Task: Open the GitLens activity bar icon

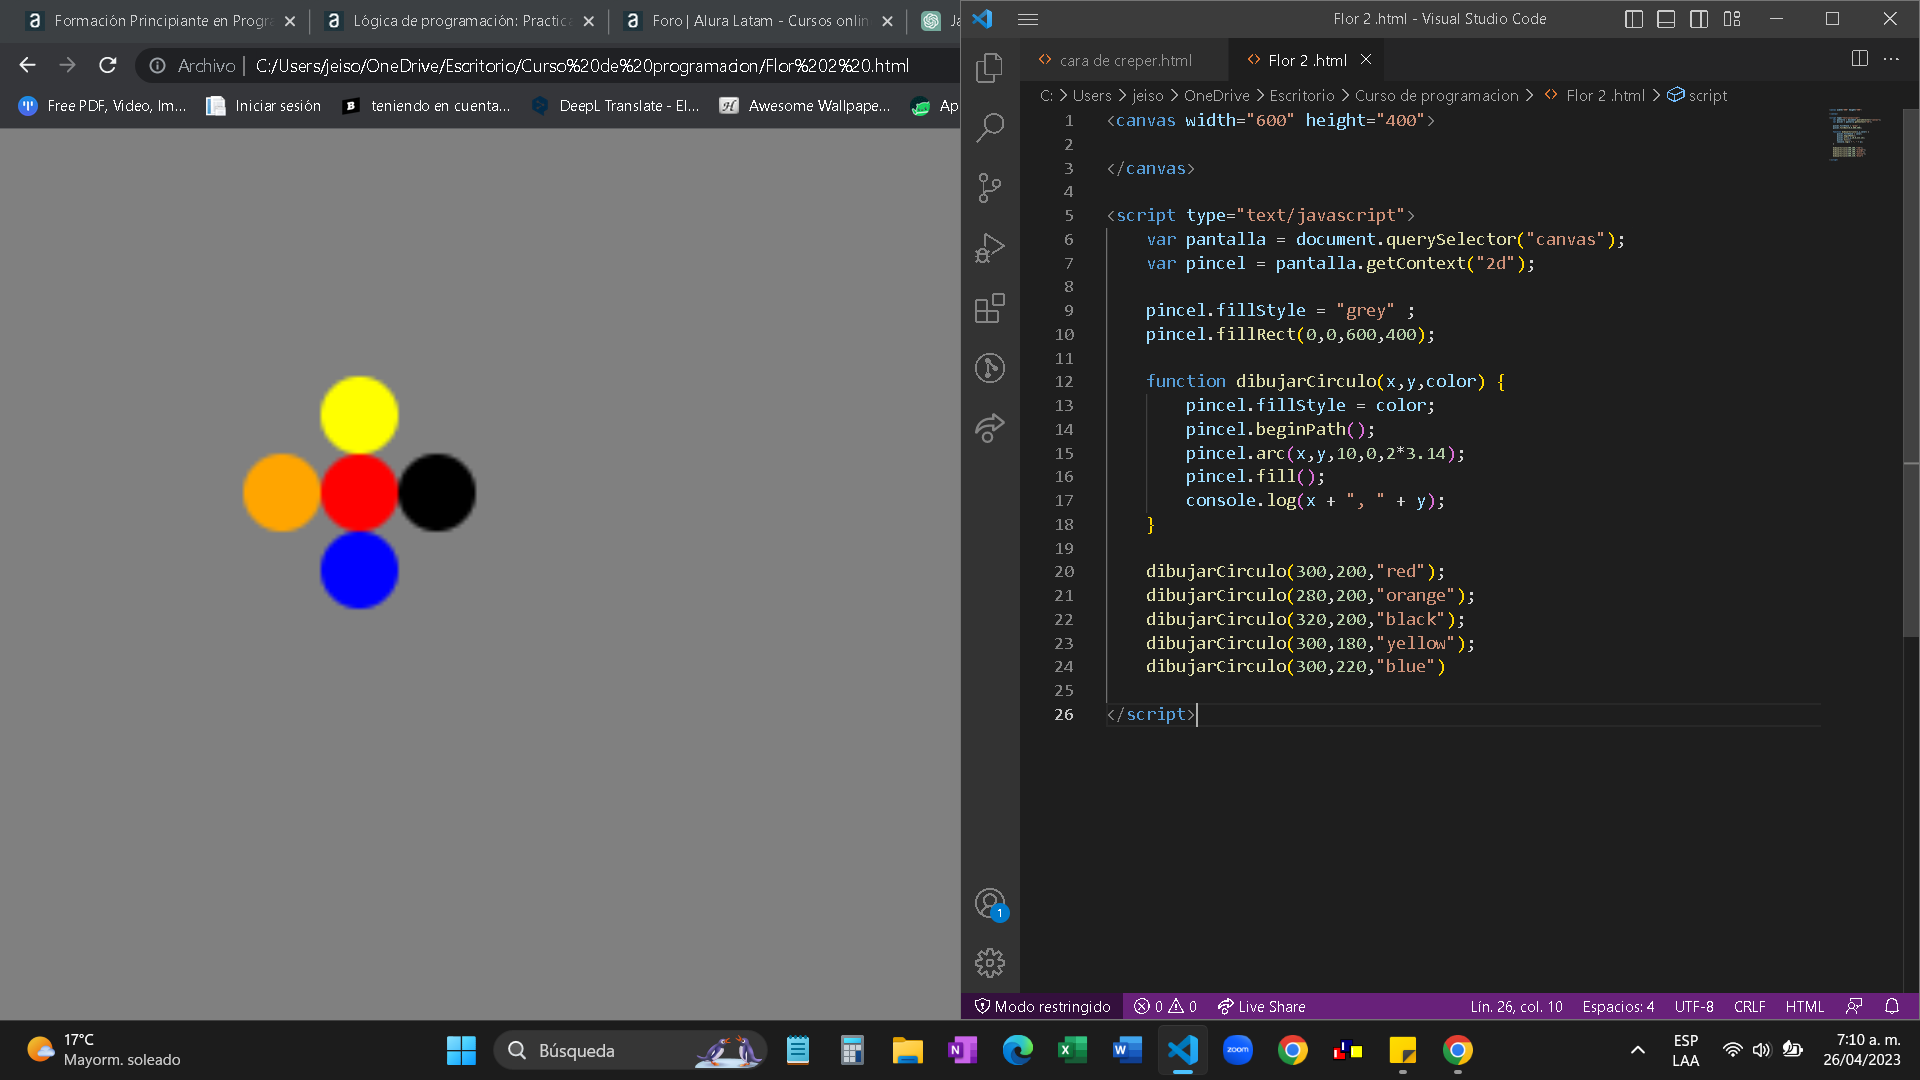Action: 990,368
